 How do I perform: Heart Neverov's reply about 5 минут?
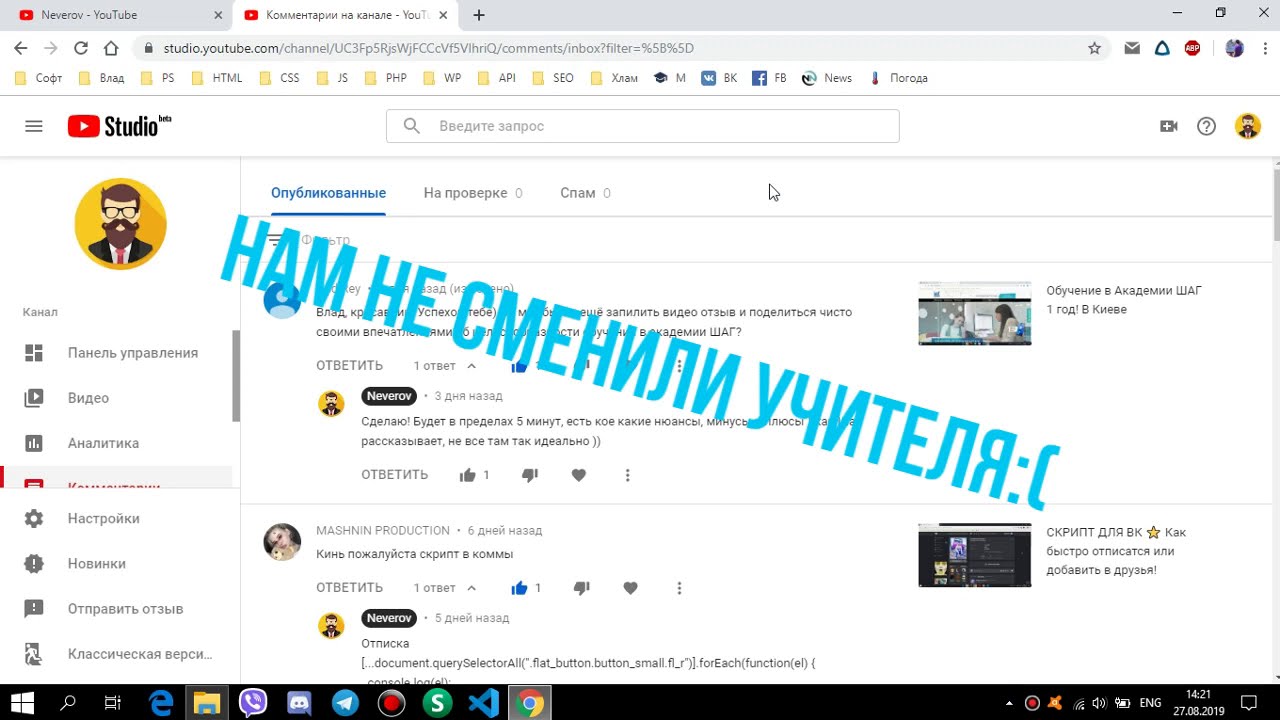coord(578,476)
